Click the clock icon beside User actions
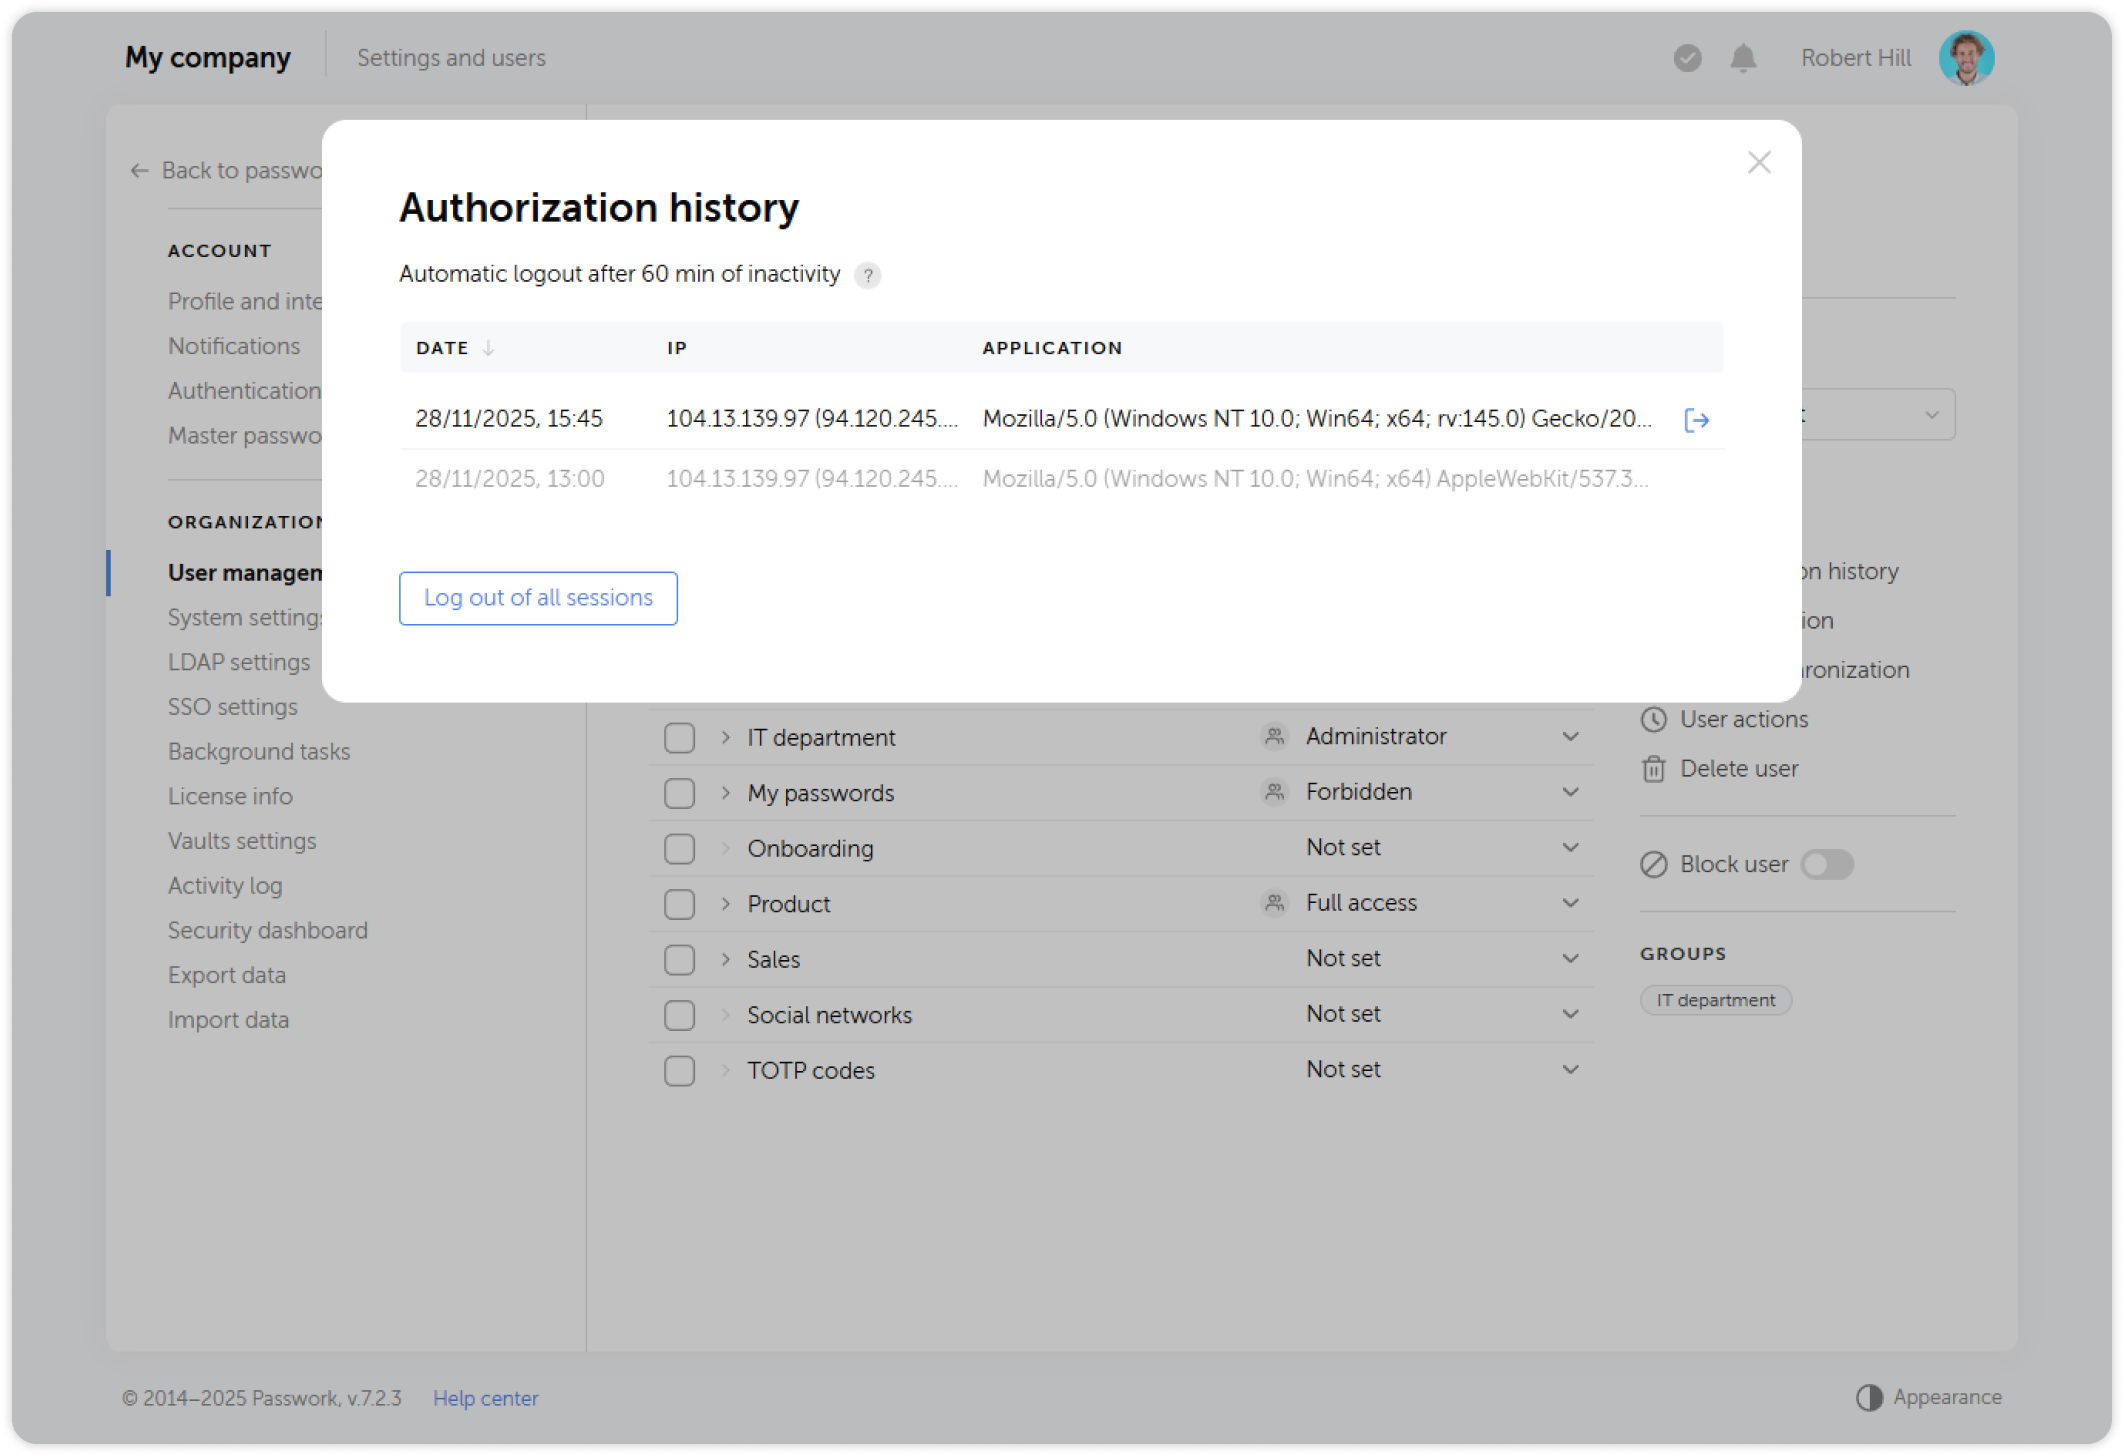 point(1654,718)
